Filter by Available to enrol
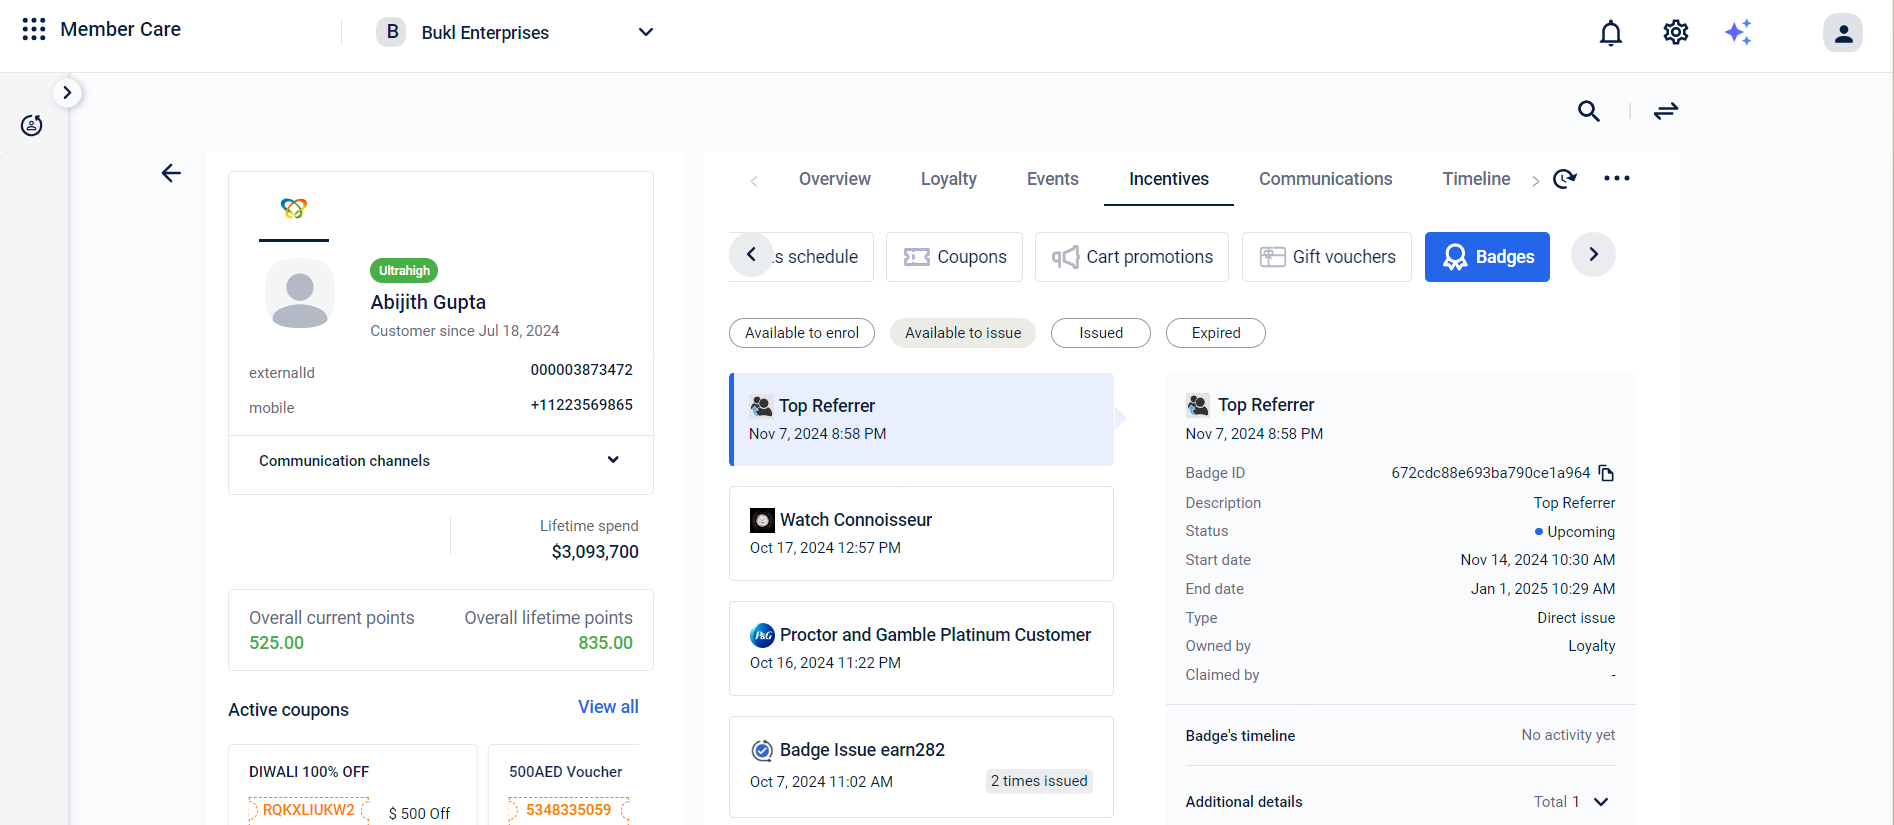This screenshot has width=1894, height=825. point(802,333)
